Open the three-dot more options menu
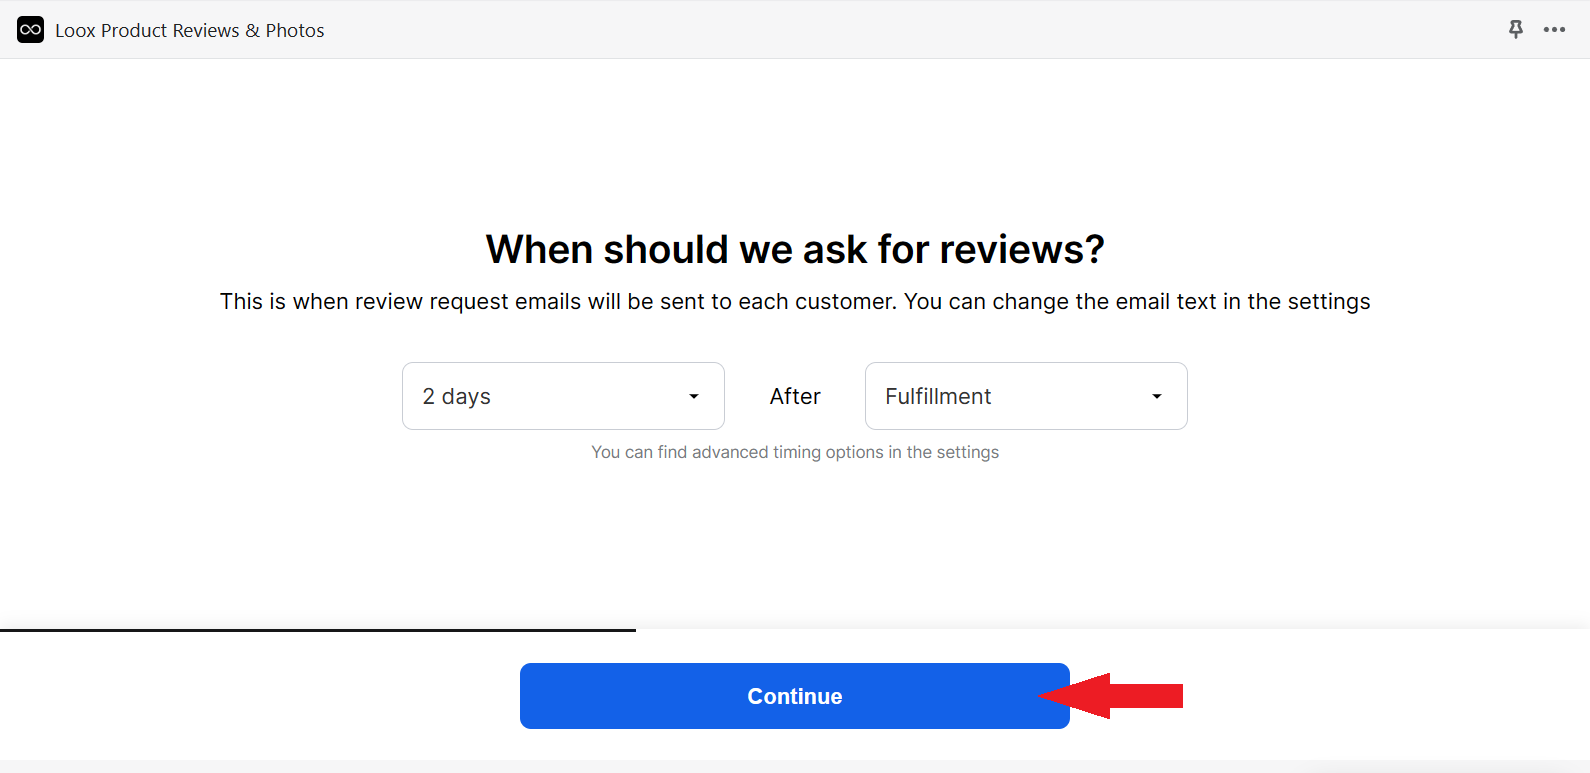The height and width of the screenshot is (773, 1590). 1554,30
